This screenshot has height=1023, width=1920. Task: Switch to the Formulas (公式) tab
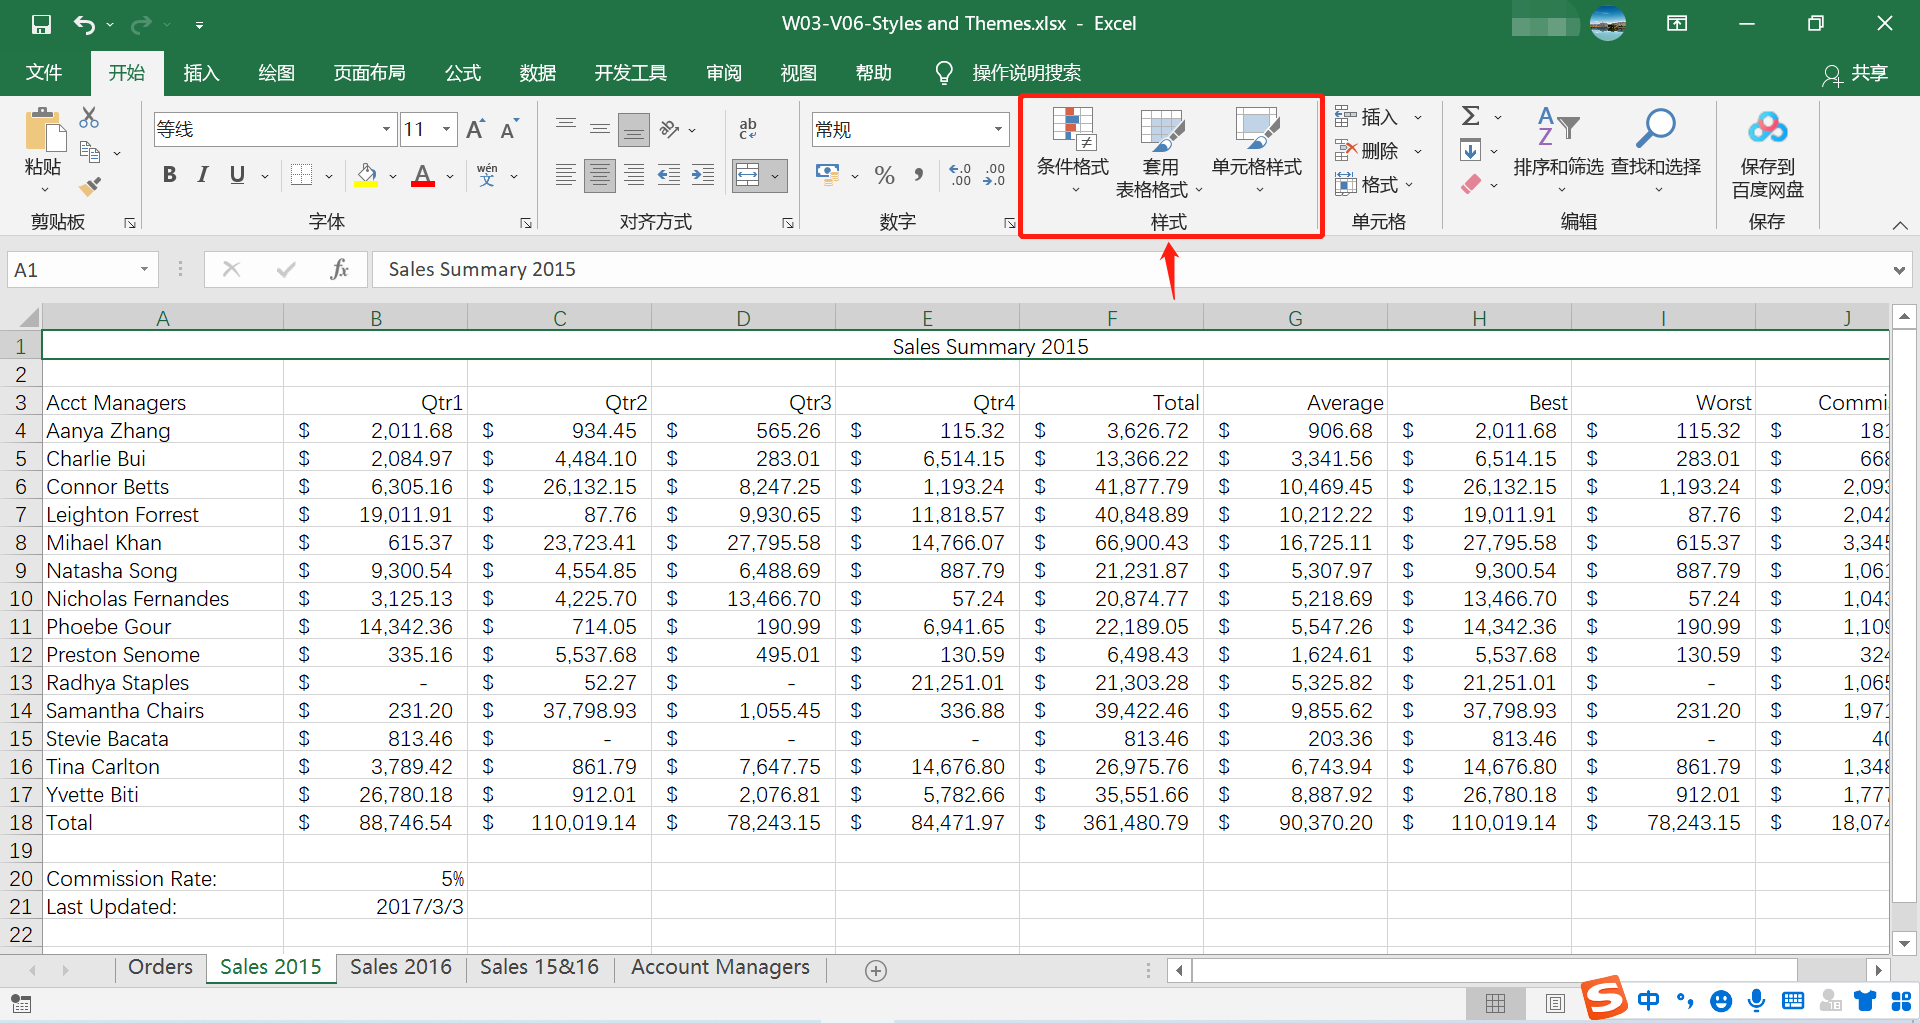(x=462, y=73)
